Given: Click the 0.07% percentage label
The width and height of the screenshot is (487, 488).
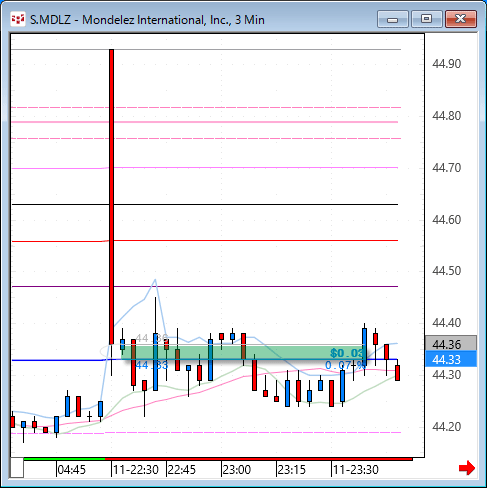Looking at the screenshot, I should (x=345, y=365).
